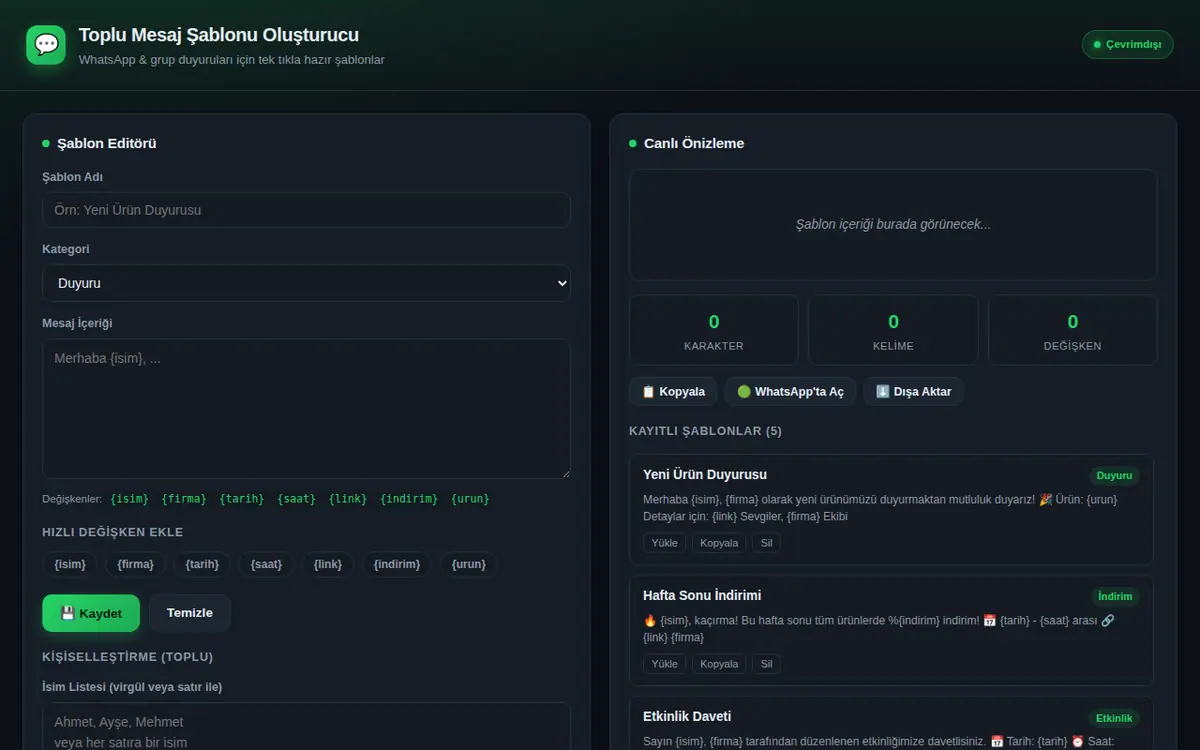Delete the Hafta Sonu İndirimi template
The height and width of the screenshot is (750, 1200).
click(x=766, y=664)
